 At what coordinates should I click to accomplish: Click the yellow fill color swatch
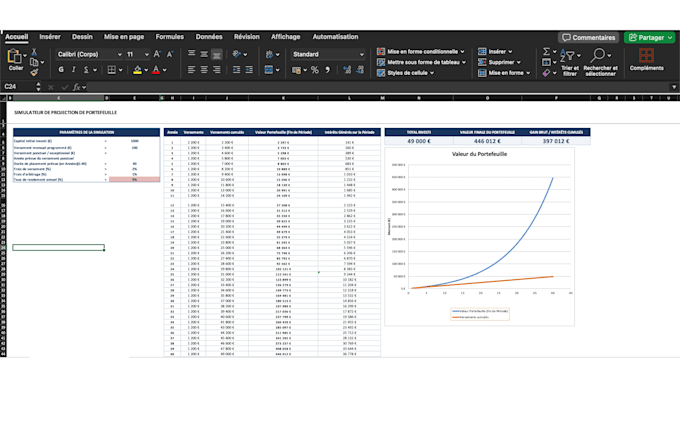(x=137, y=70)
